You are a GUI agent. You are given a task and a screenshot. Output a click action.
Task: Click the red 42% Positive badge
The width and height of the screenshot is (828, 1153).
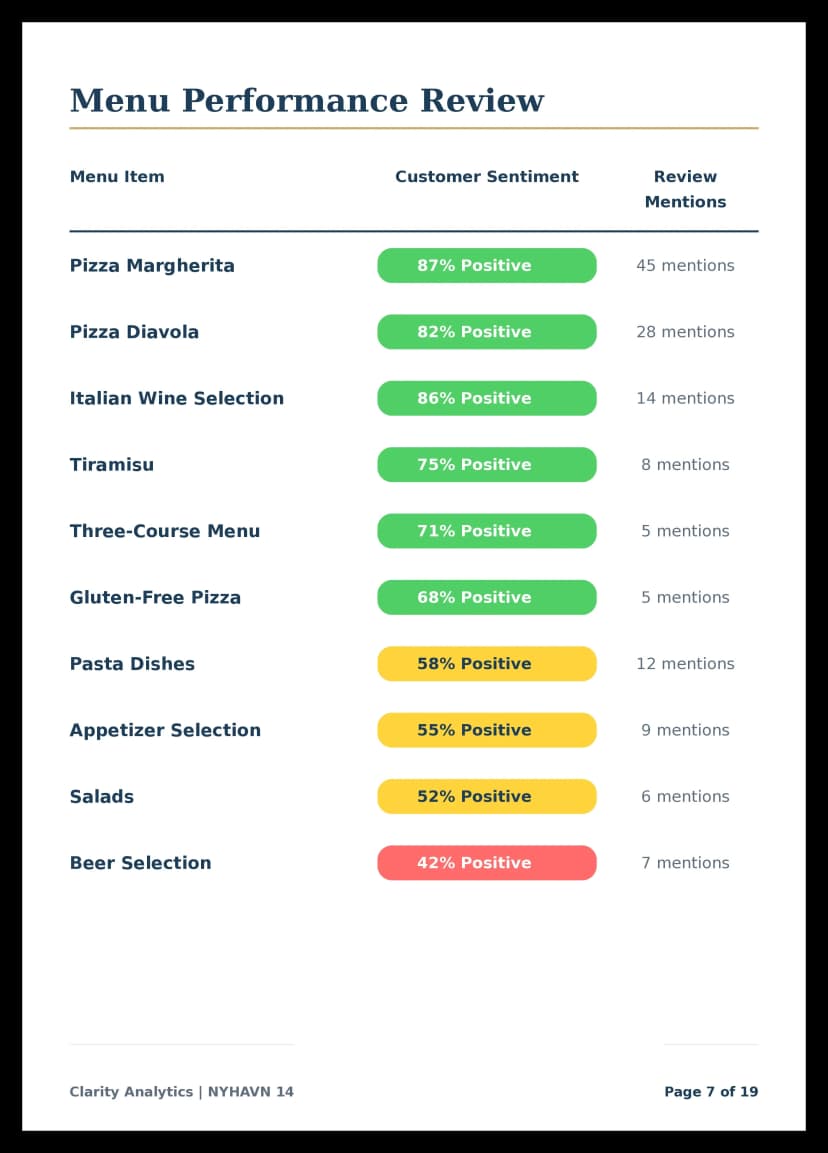(x=486, y=863)
